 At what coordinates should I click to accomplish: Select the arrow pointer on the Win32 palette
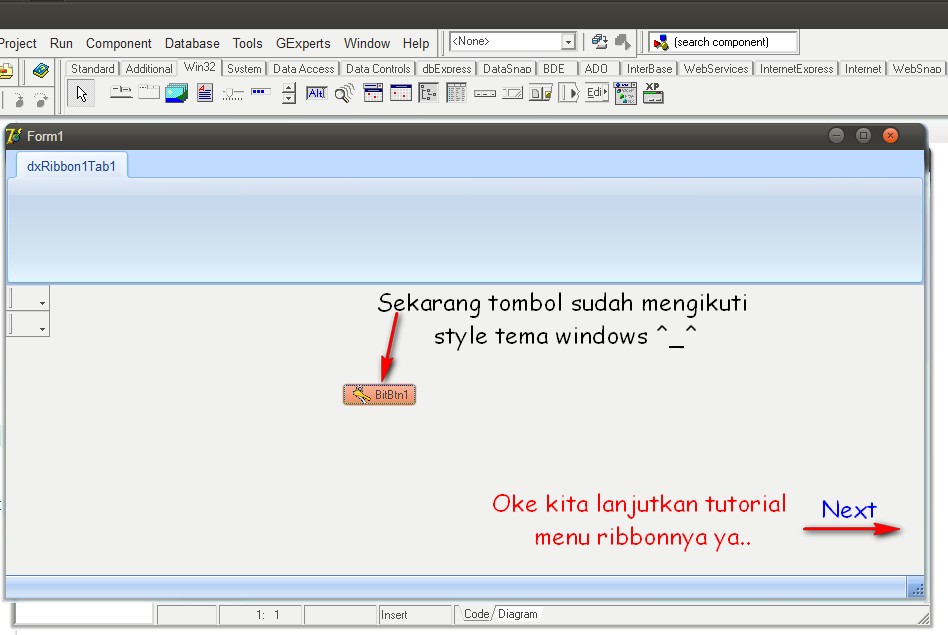[x=80, y=92]
